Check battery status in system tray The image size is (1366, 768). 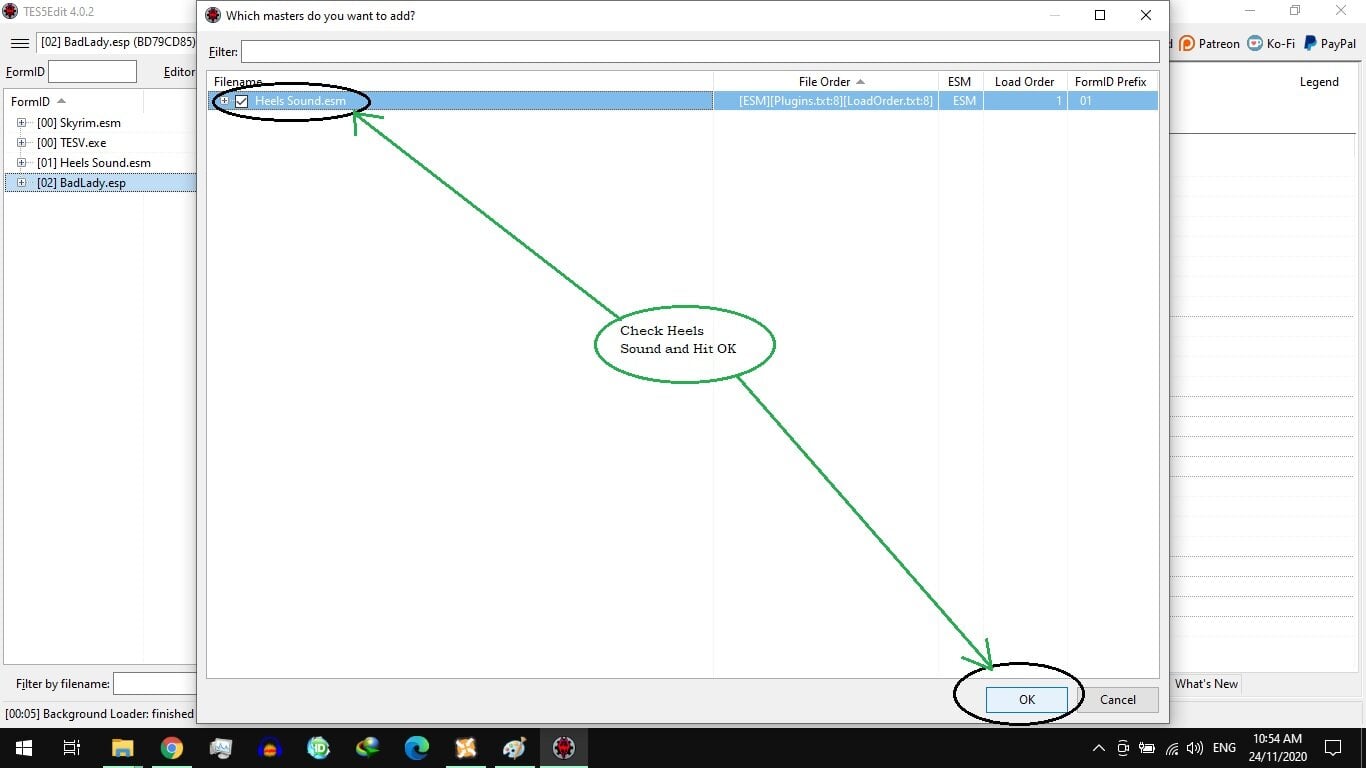1147,748
